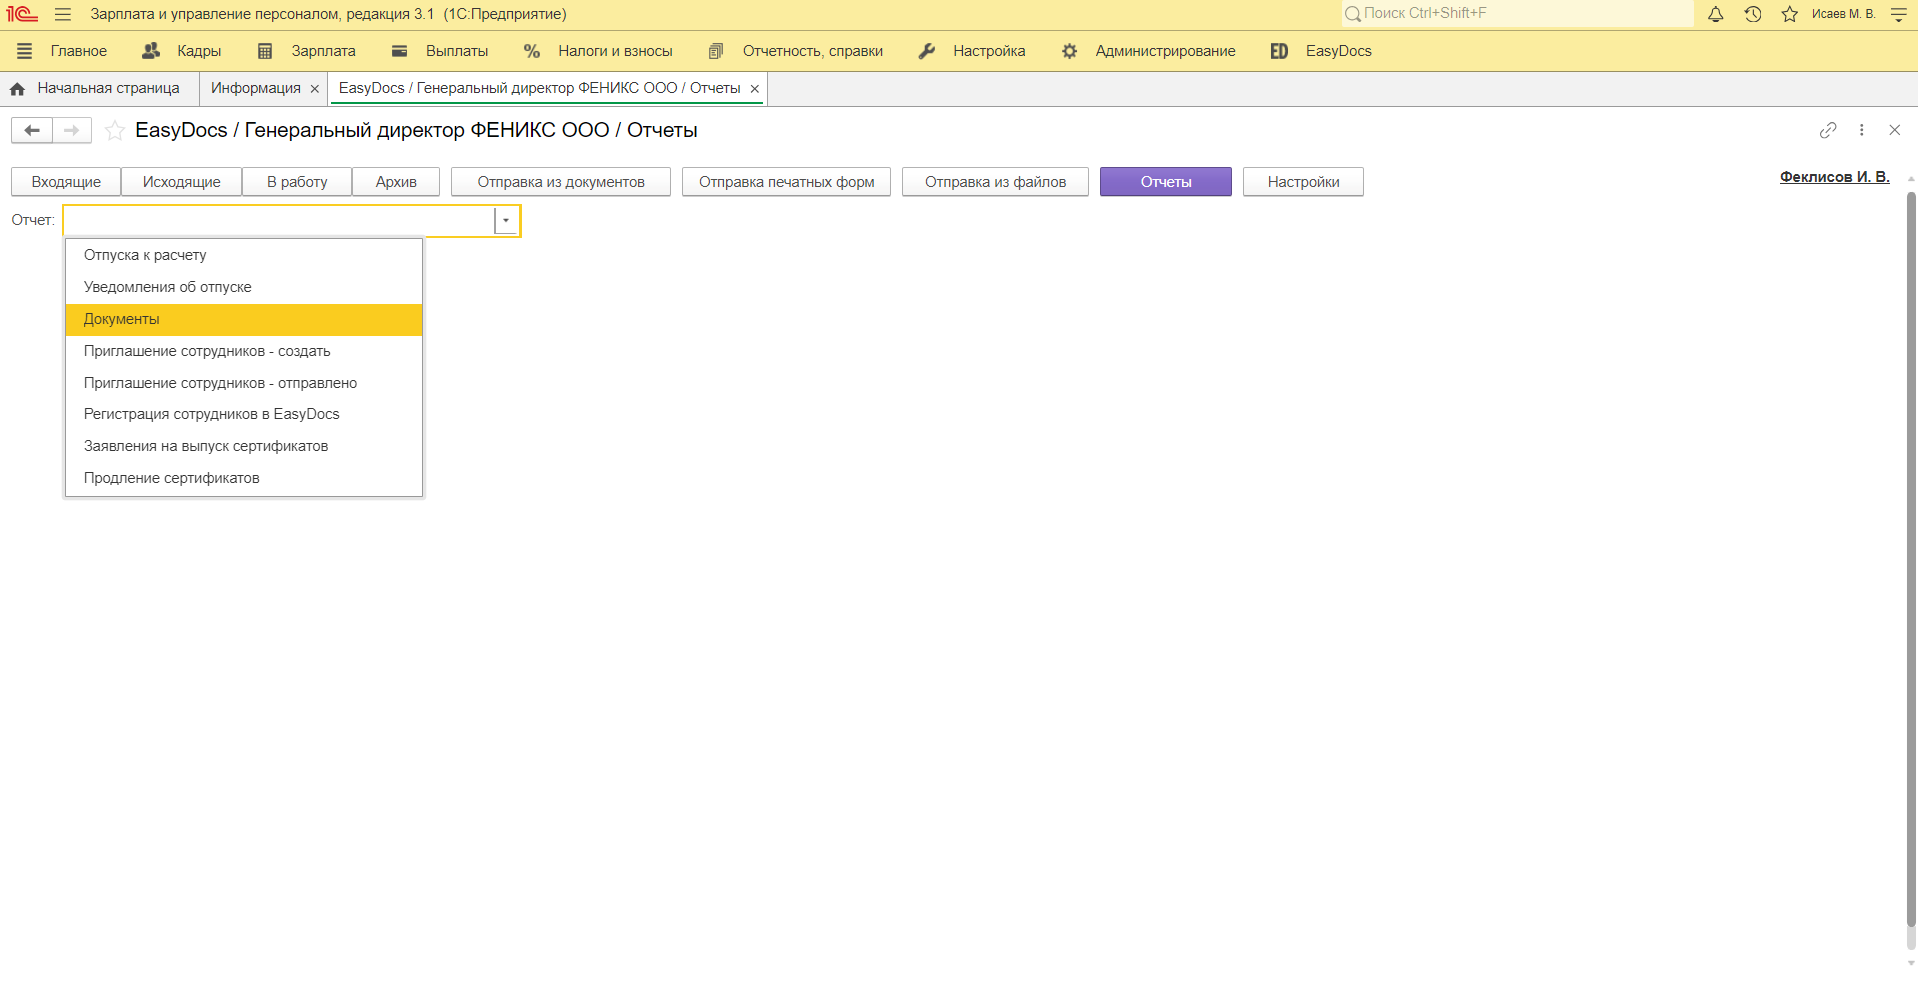Close the Информация tab
The height and width of the screenshot is (984, 1918).
pyautogui.click(x=315, y=89)
